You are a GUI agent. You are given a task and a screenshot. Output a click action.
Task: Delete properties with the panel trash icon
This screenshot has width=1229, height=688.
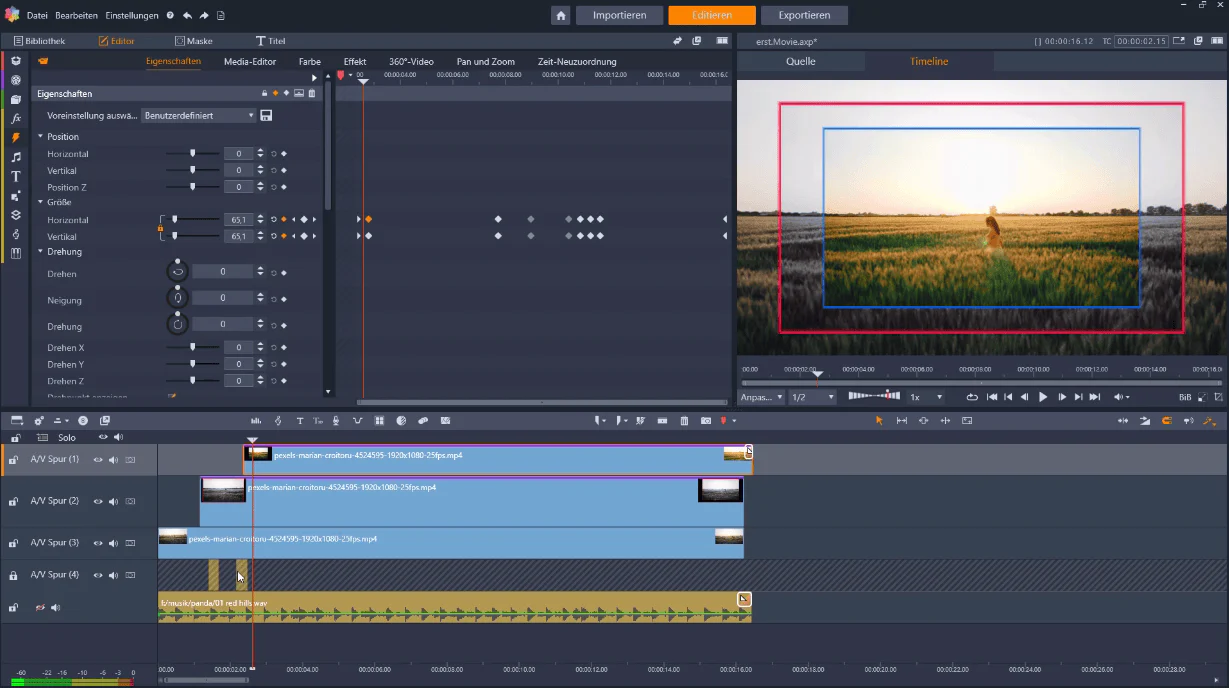[312, 94]
